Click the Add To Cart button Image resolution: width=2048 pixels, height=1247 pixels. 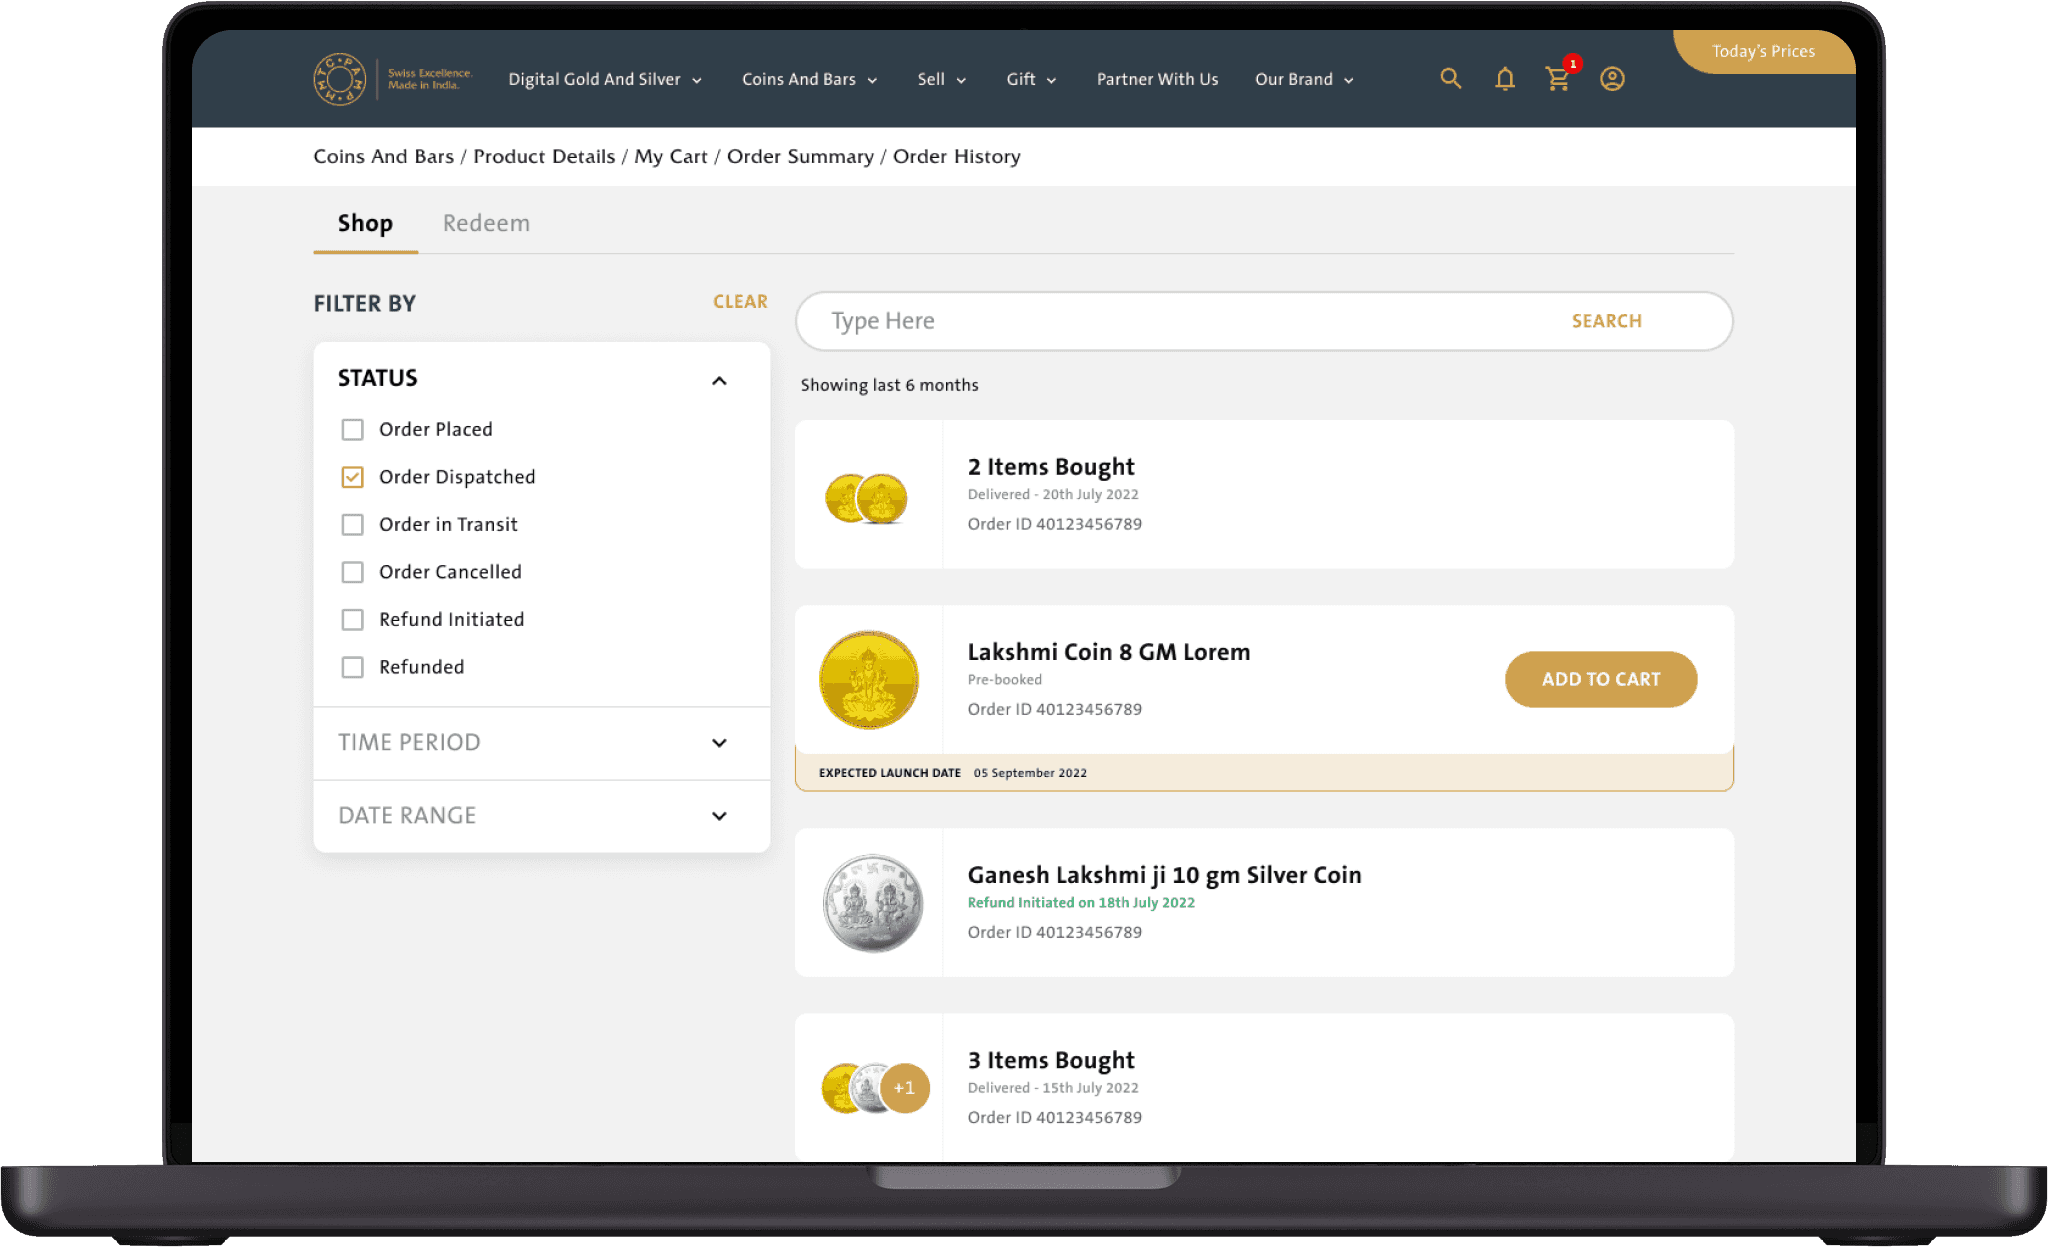tap(1600, 679)
